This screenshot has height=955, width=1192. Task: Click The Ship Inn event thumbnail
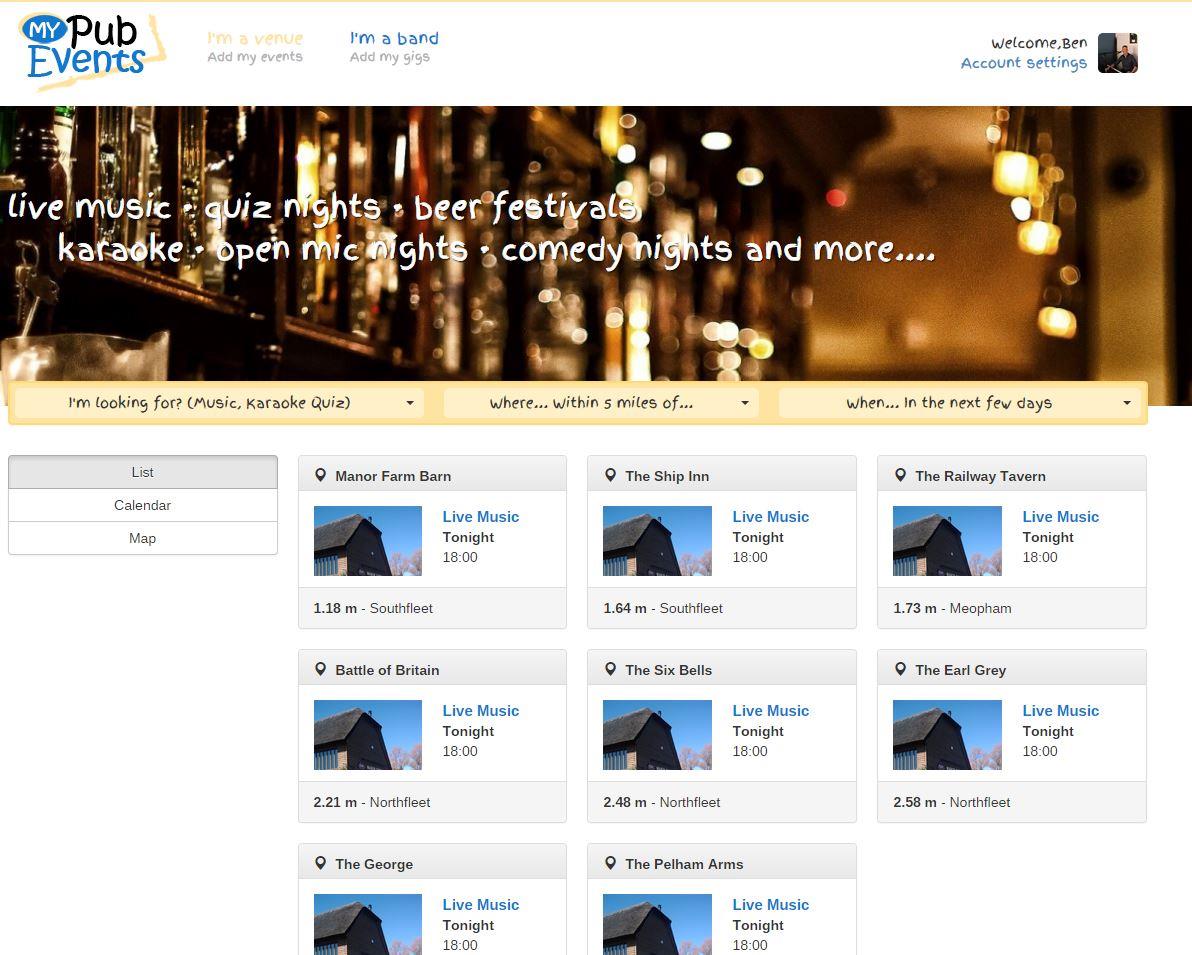658,541
